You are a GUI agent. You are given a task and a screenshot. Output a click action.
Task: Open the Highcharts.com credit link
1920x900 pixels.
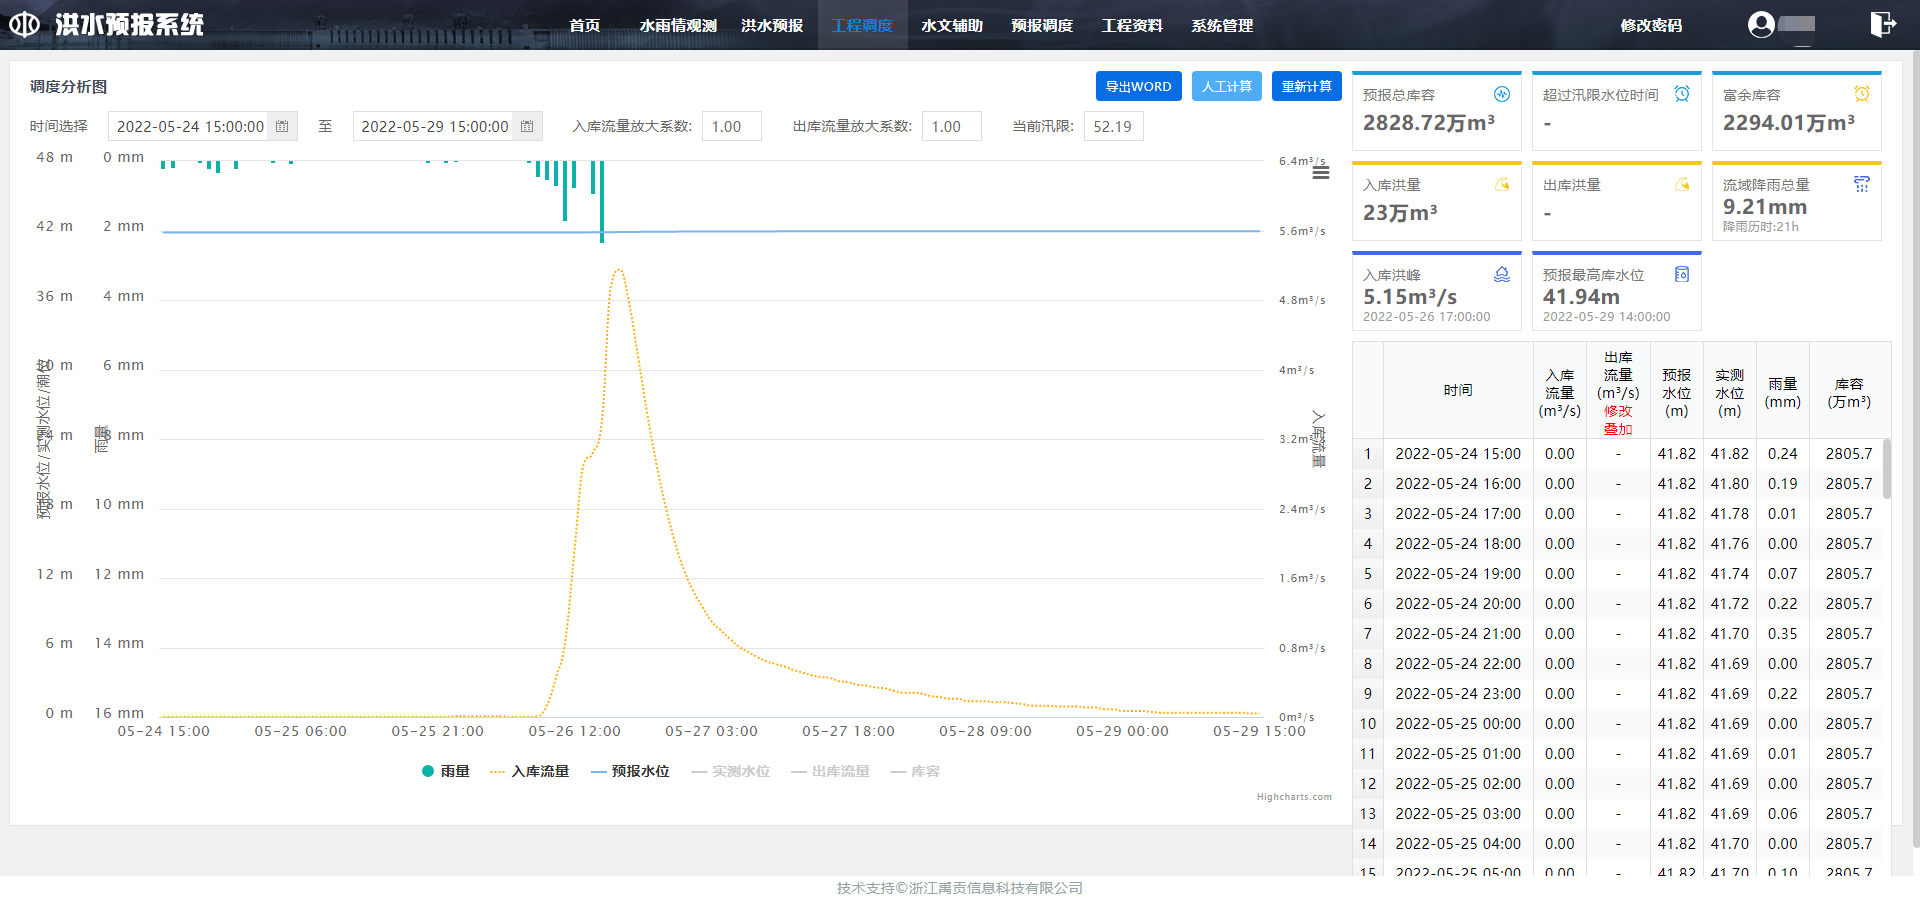(1294, 797)
